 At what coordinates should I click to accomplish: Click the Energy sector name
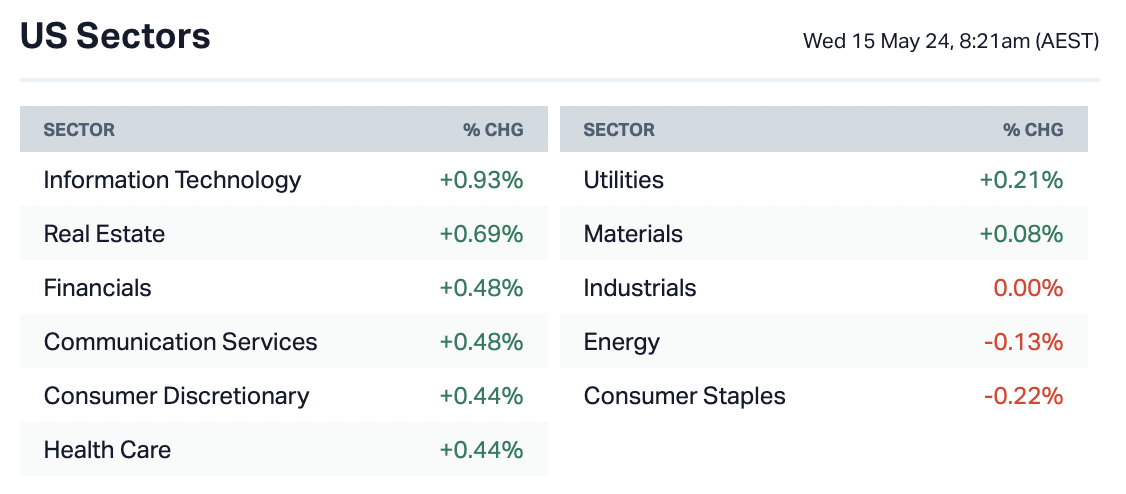(621, 342)
